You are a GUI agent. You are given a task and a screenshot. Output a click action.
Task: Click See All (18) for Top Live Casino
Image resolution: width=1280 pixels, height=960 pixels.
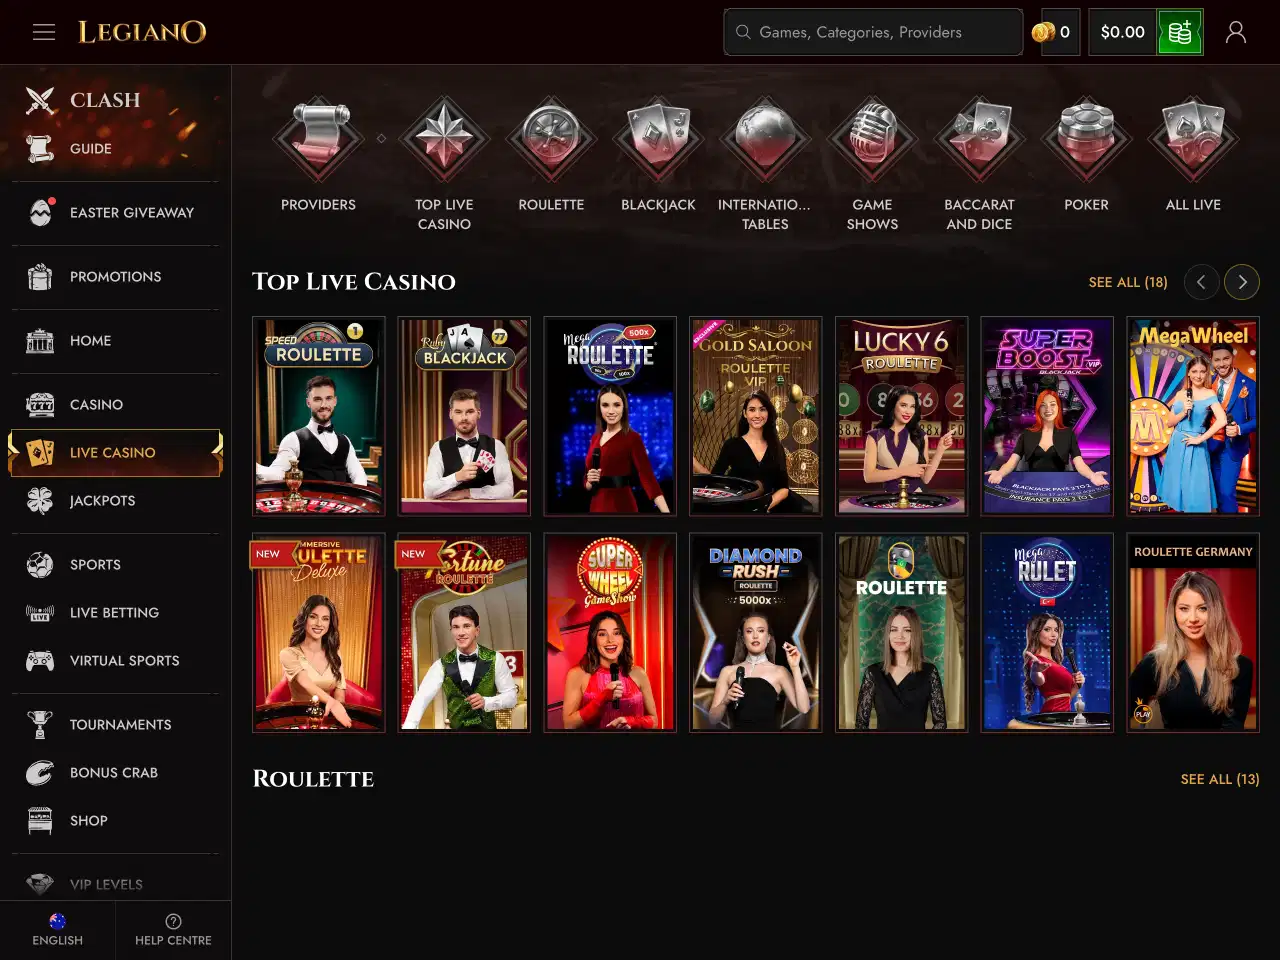(1128, 282)
